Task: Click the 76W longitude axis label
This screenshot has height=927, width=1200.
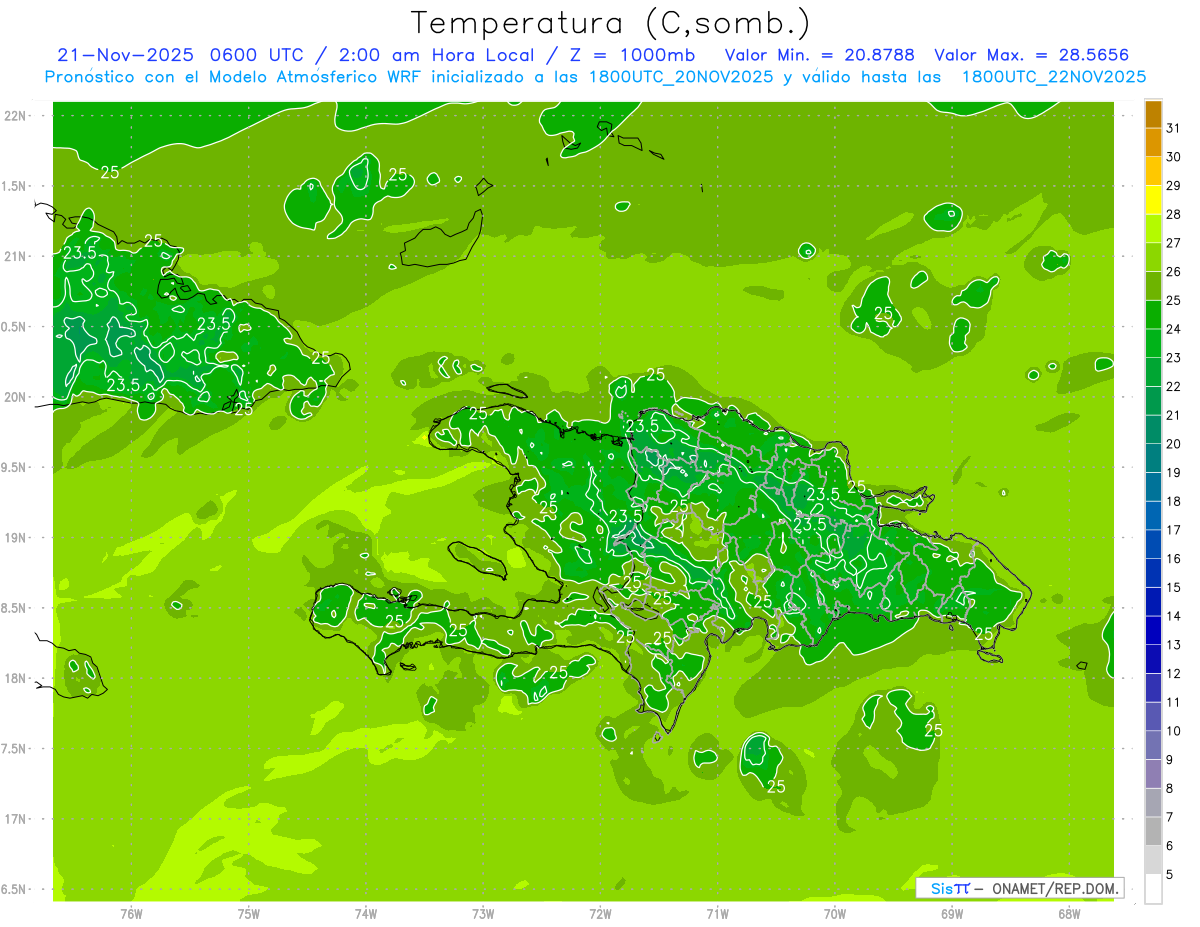Action: point(131,913)
